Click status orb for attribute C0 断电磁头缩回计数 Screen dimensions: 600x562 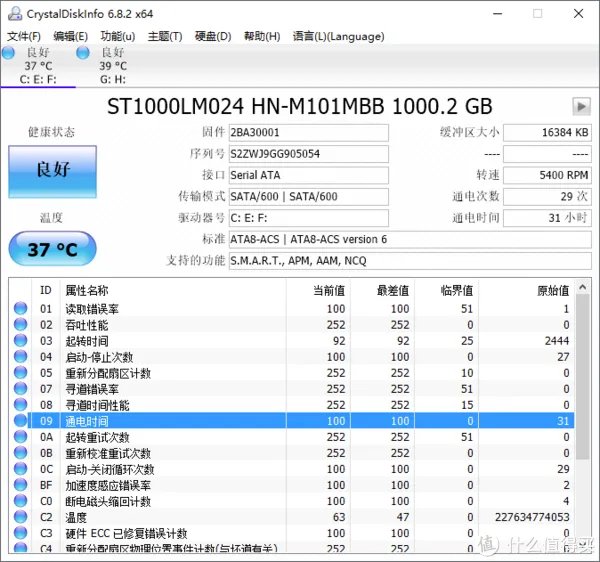21,501
